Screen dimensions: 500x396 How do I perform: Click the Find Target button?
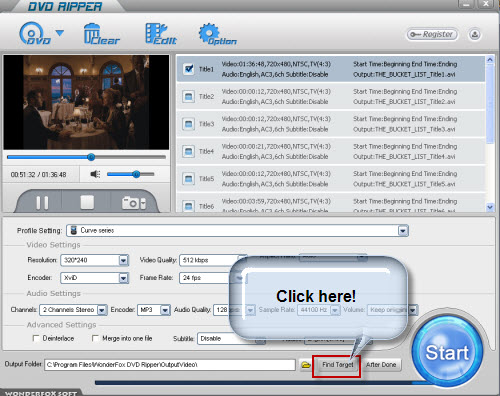pos(337,365)
